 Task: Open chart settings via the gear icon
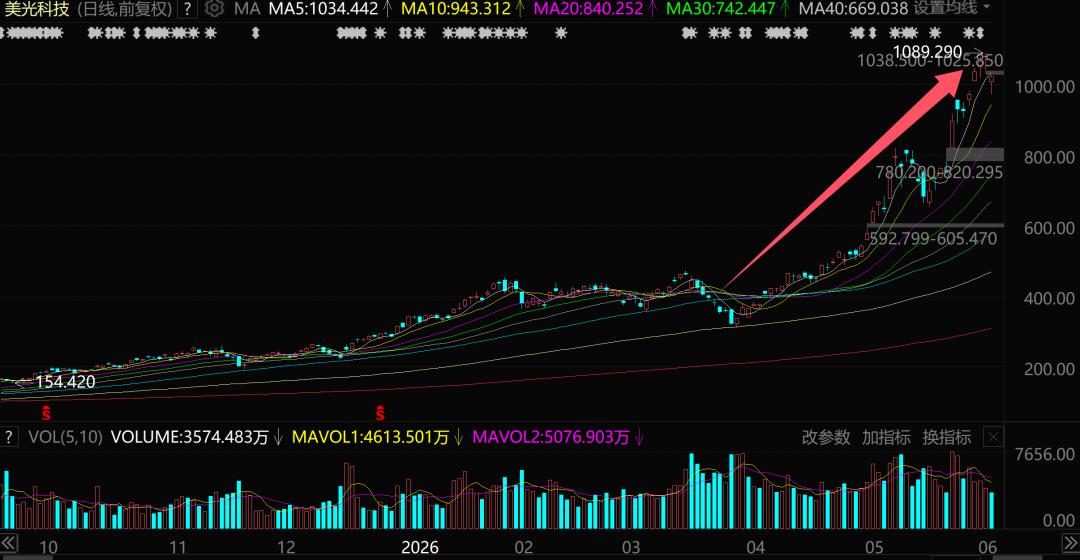[214, 9]
